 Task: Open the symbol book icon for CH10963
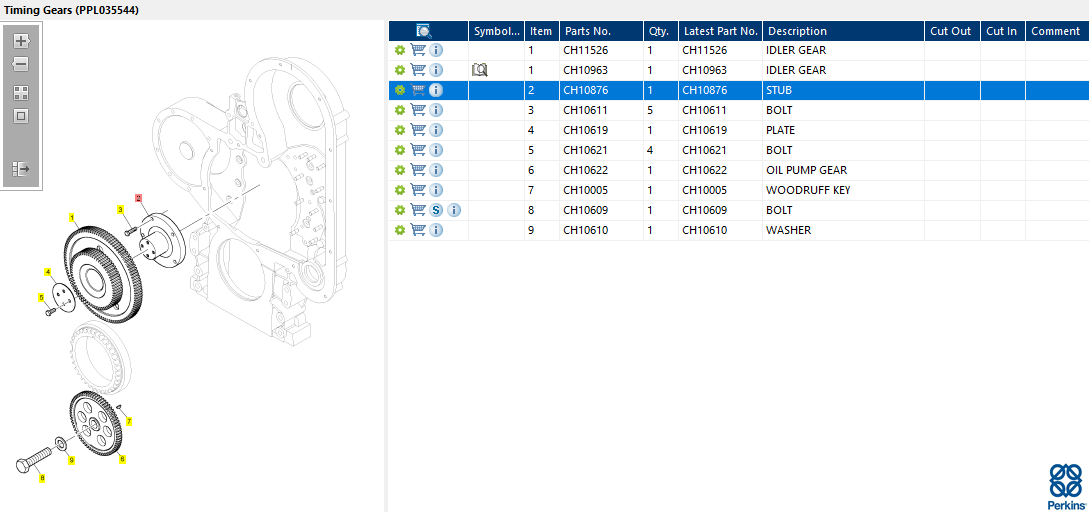coord(479,70)
